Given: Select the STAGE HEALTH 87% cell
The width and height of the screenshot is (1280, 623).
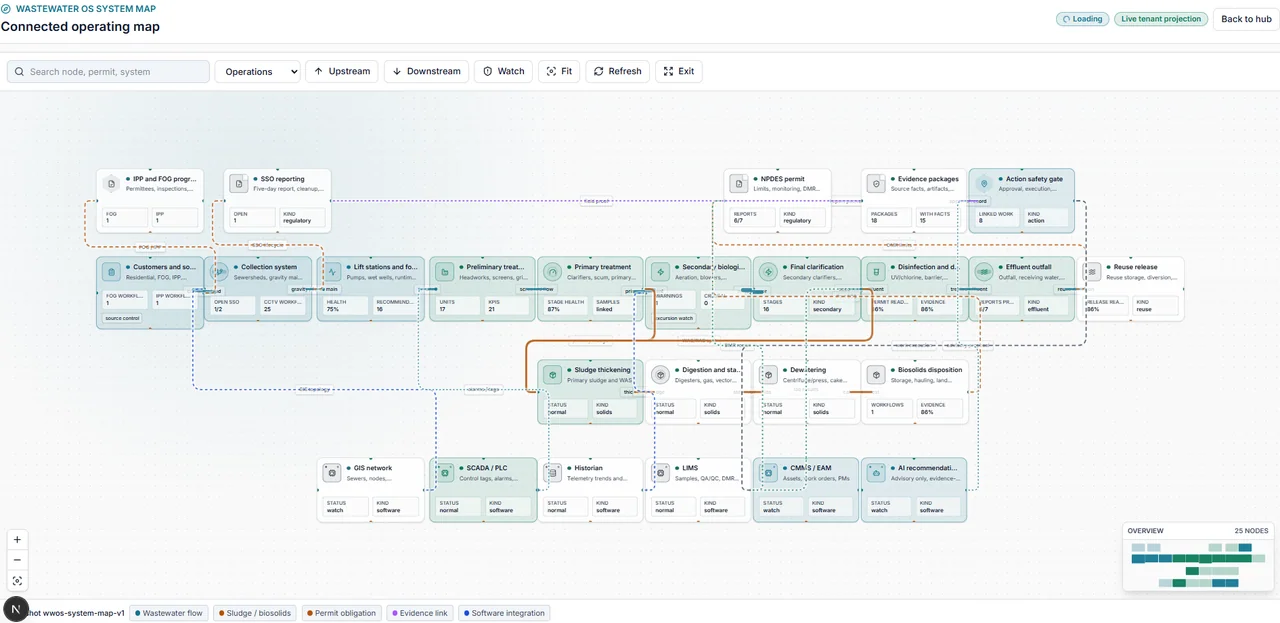Looking at the screenshot, I should pyautogui.click(x=566, y=305).
